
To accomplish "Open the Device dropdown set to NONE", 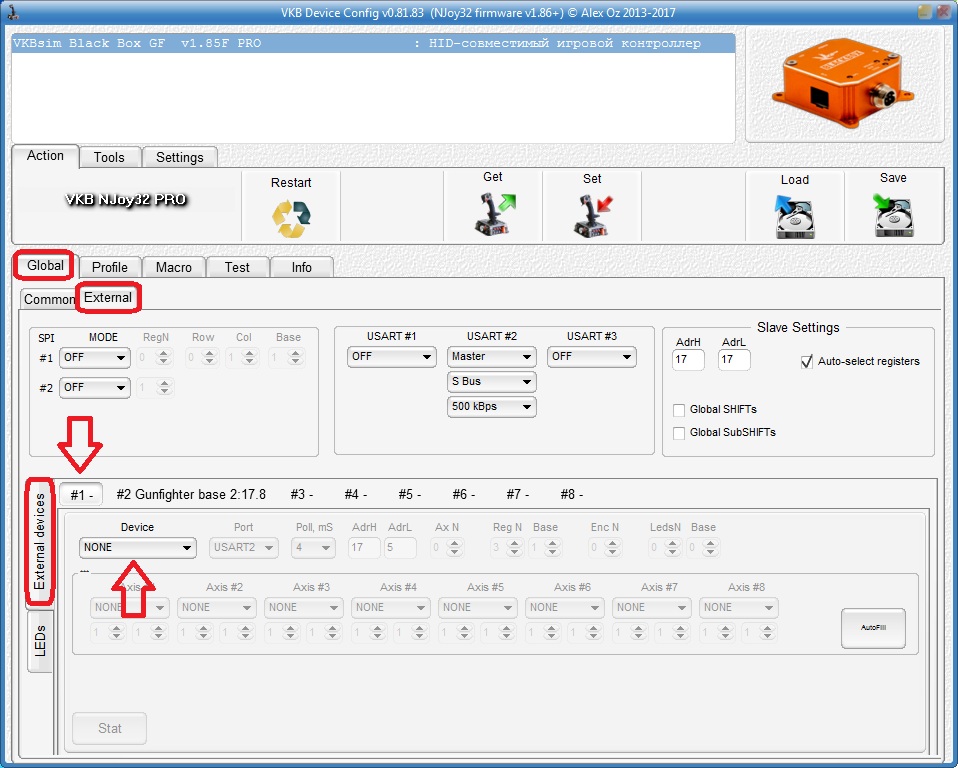I will coord(138,548).
